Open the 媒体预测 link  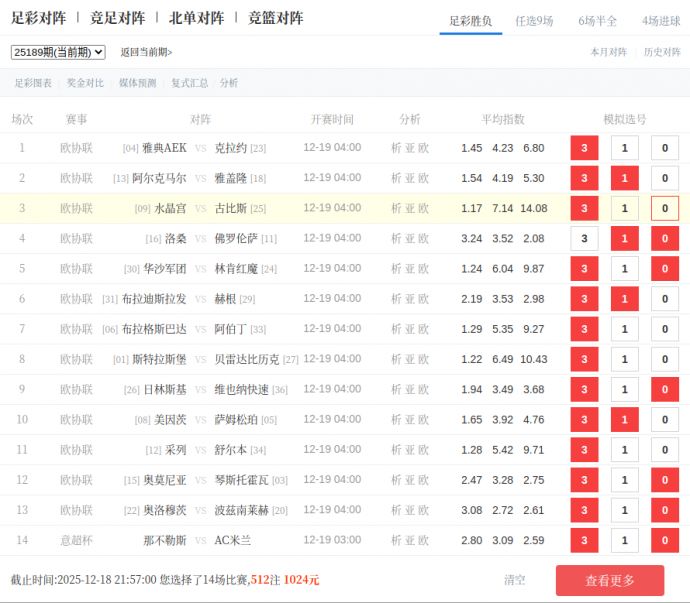pos(137,83)
